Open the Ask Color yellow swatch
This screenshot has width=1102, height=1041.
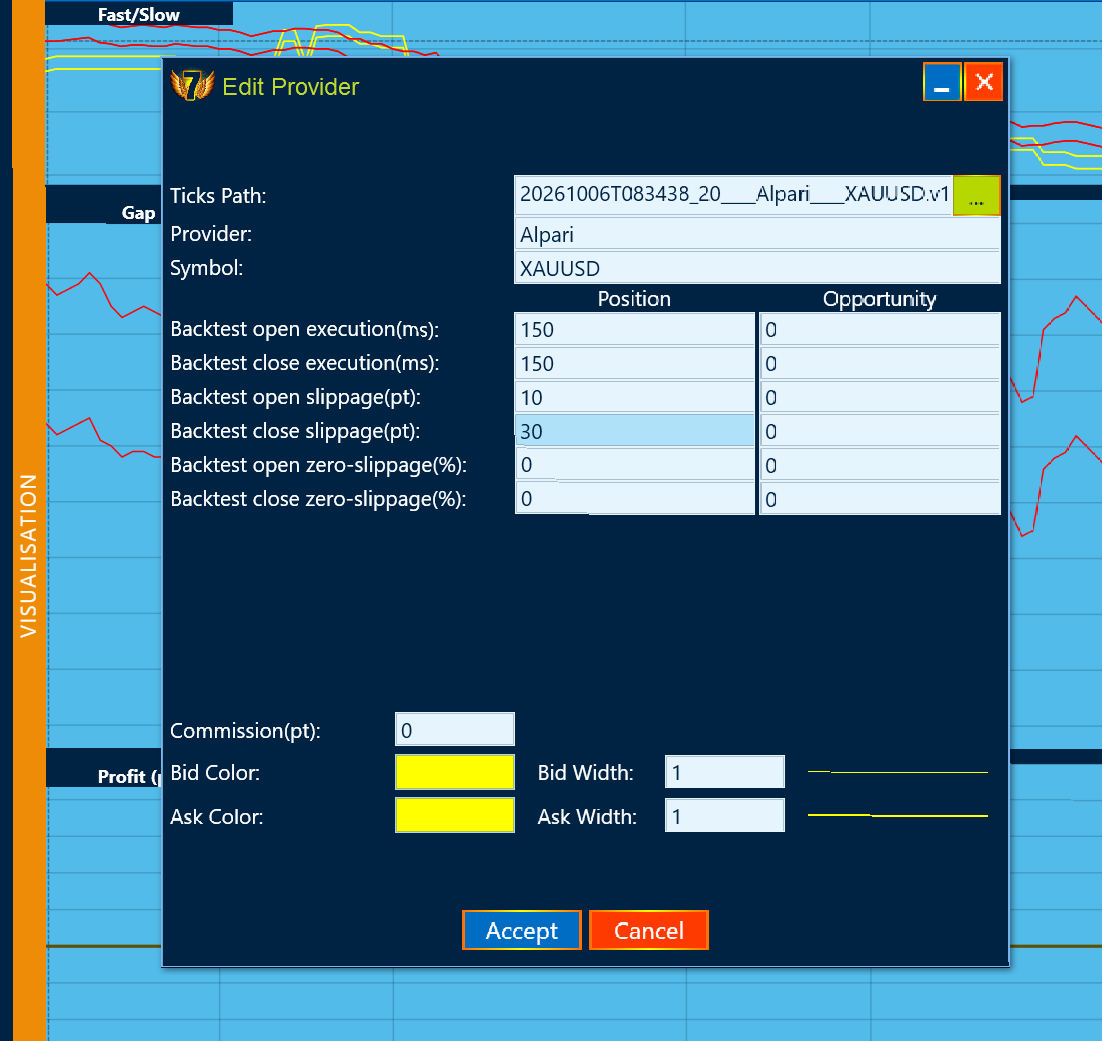tap(455, 815)
